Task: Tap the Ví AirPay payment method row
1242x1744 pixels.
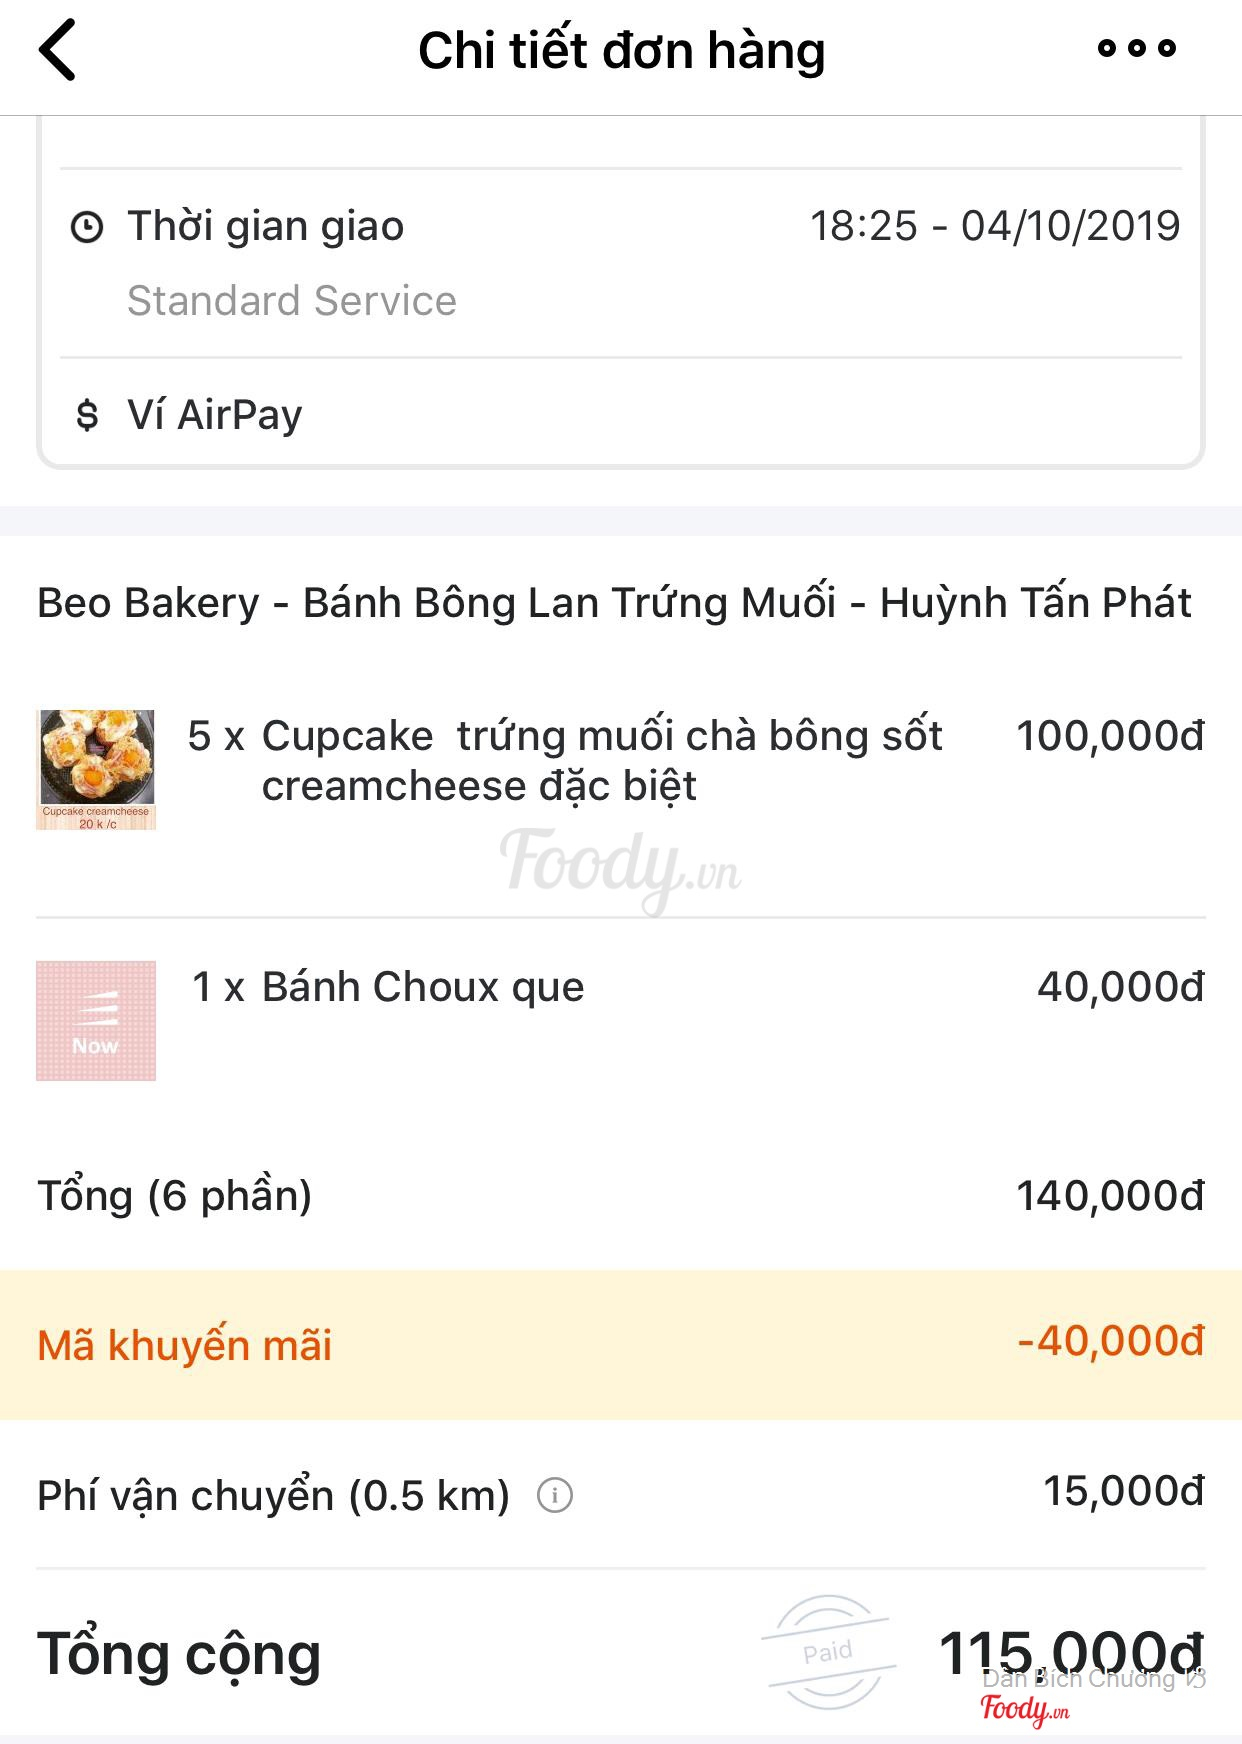Action: click(x=214, y=415)
